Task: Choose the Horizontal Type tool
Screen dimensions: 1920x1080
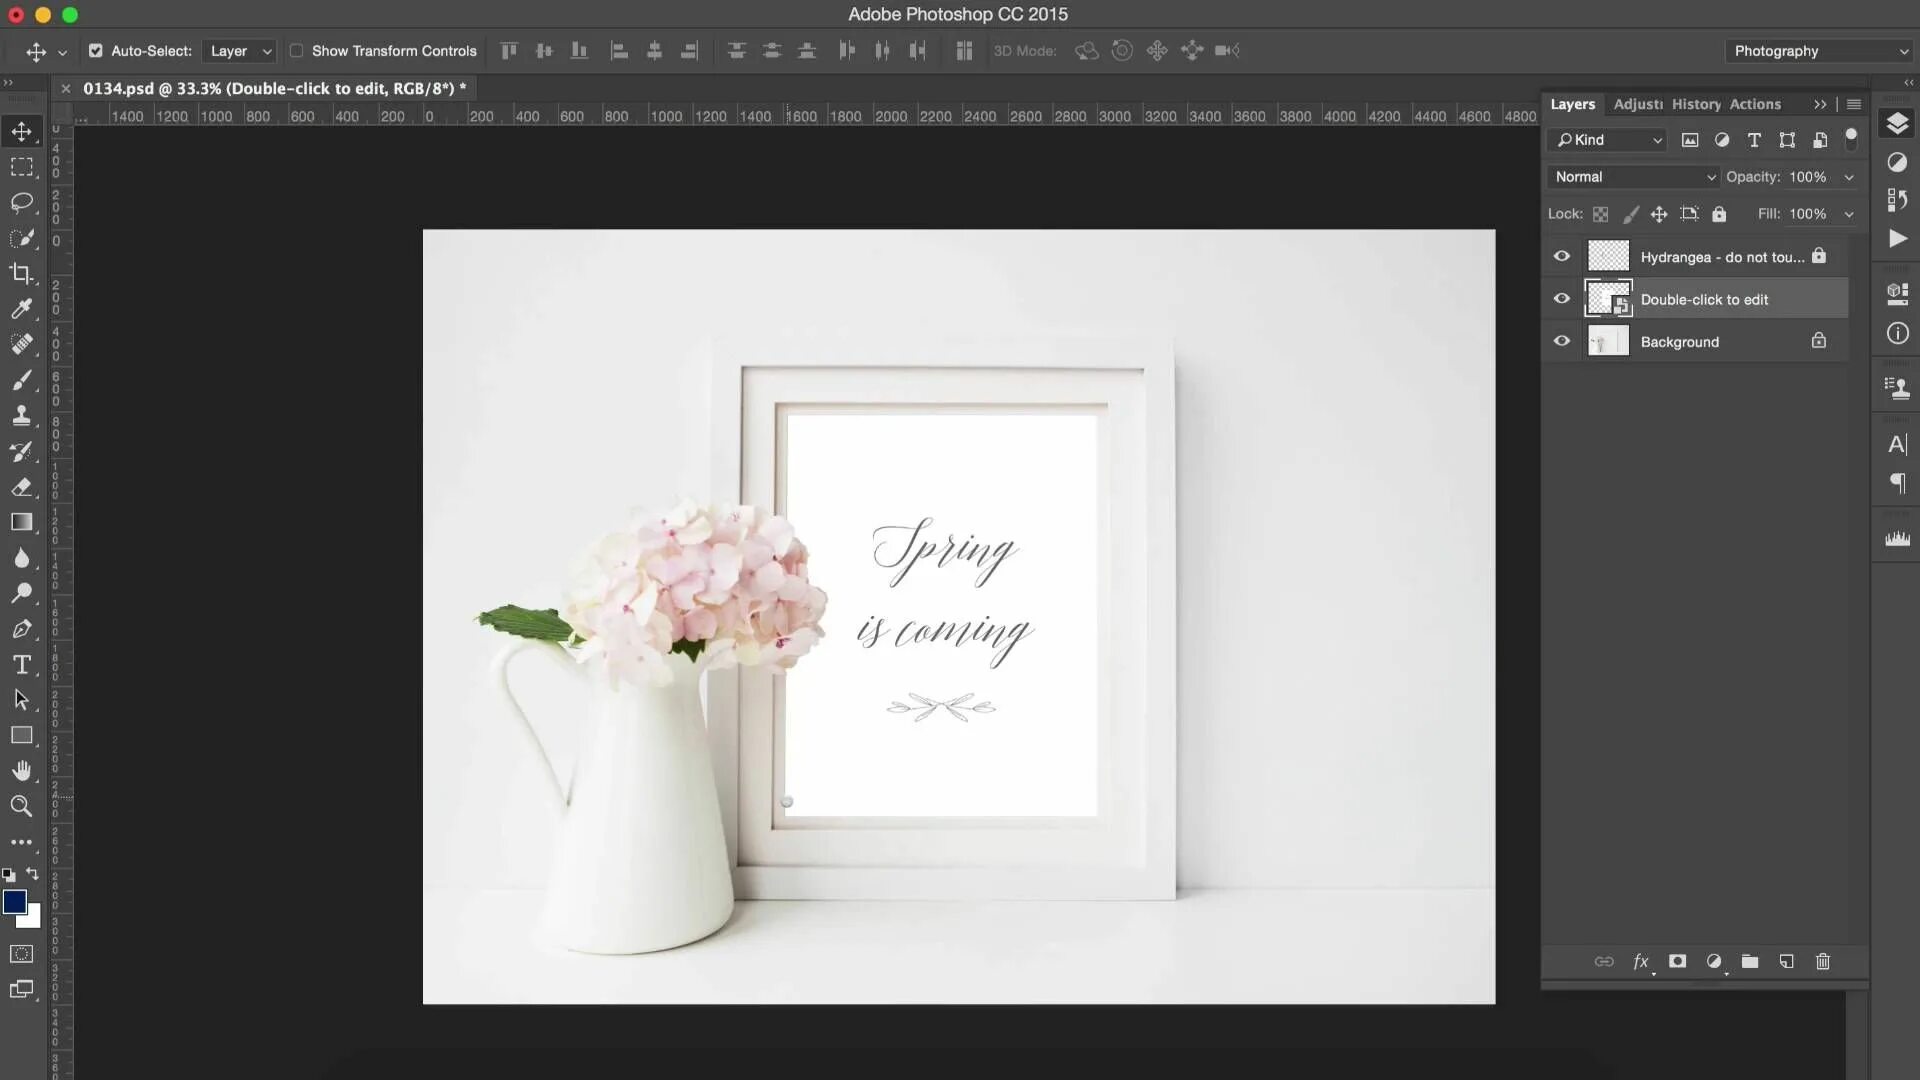Action: (x=22, y=664)
